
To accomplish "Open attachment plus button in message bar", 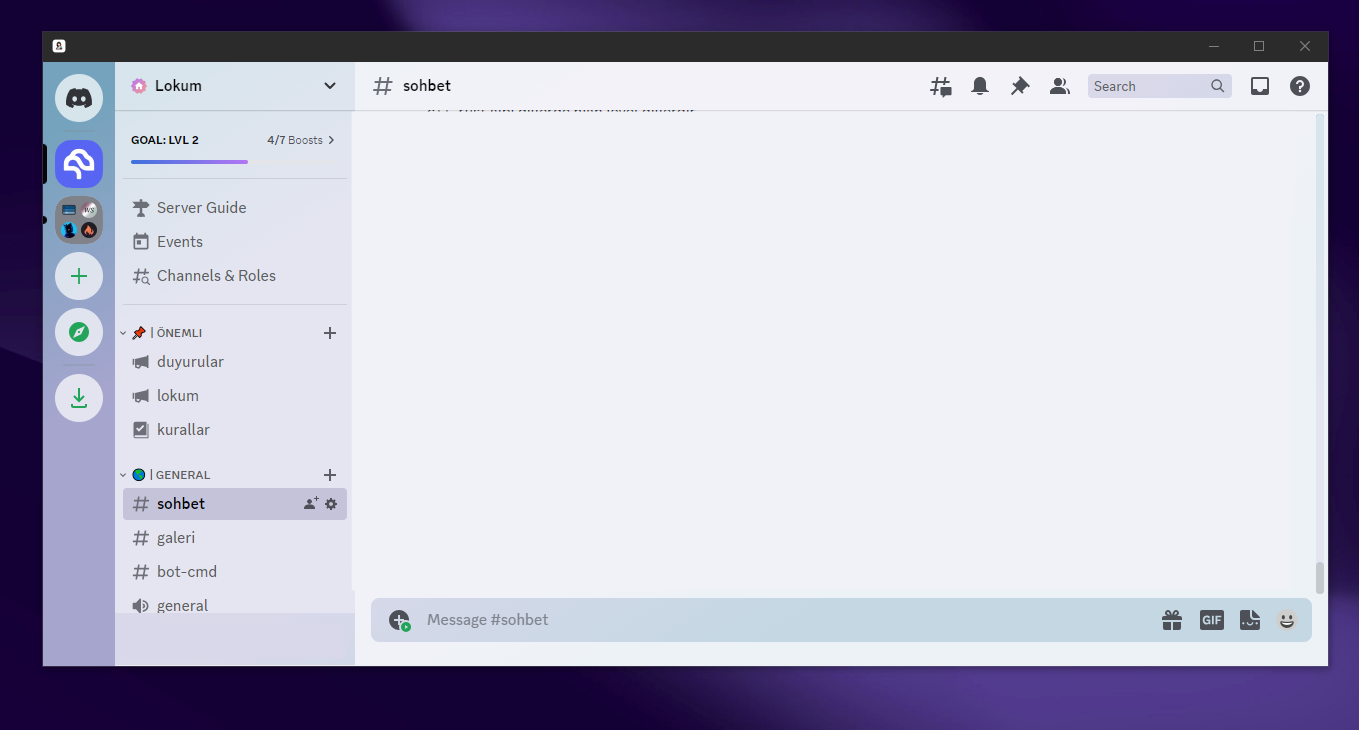I will 399,620.
